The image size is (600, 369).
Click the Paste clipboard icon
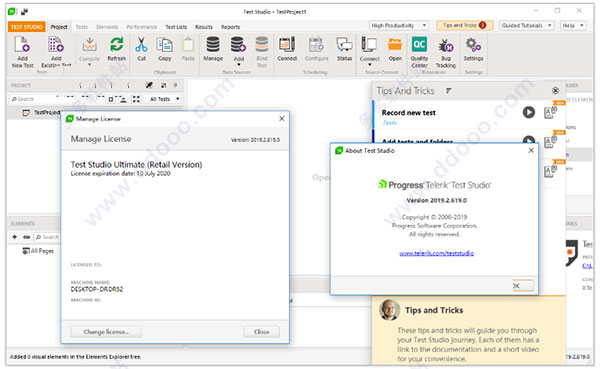pos(188,45)
